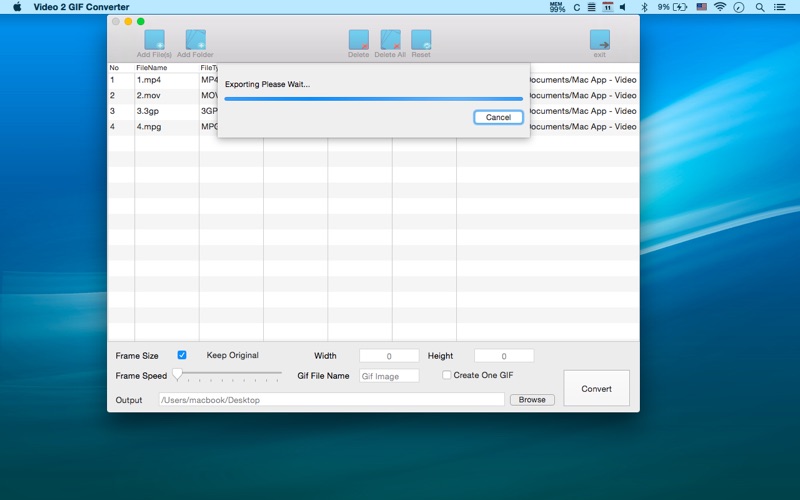Open the Apple menu

pos(17,7)
